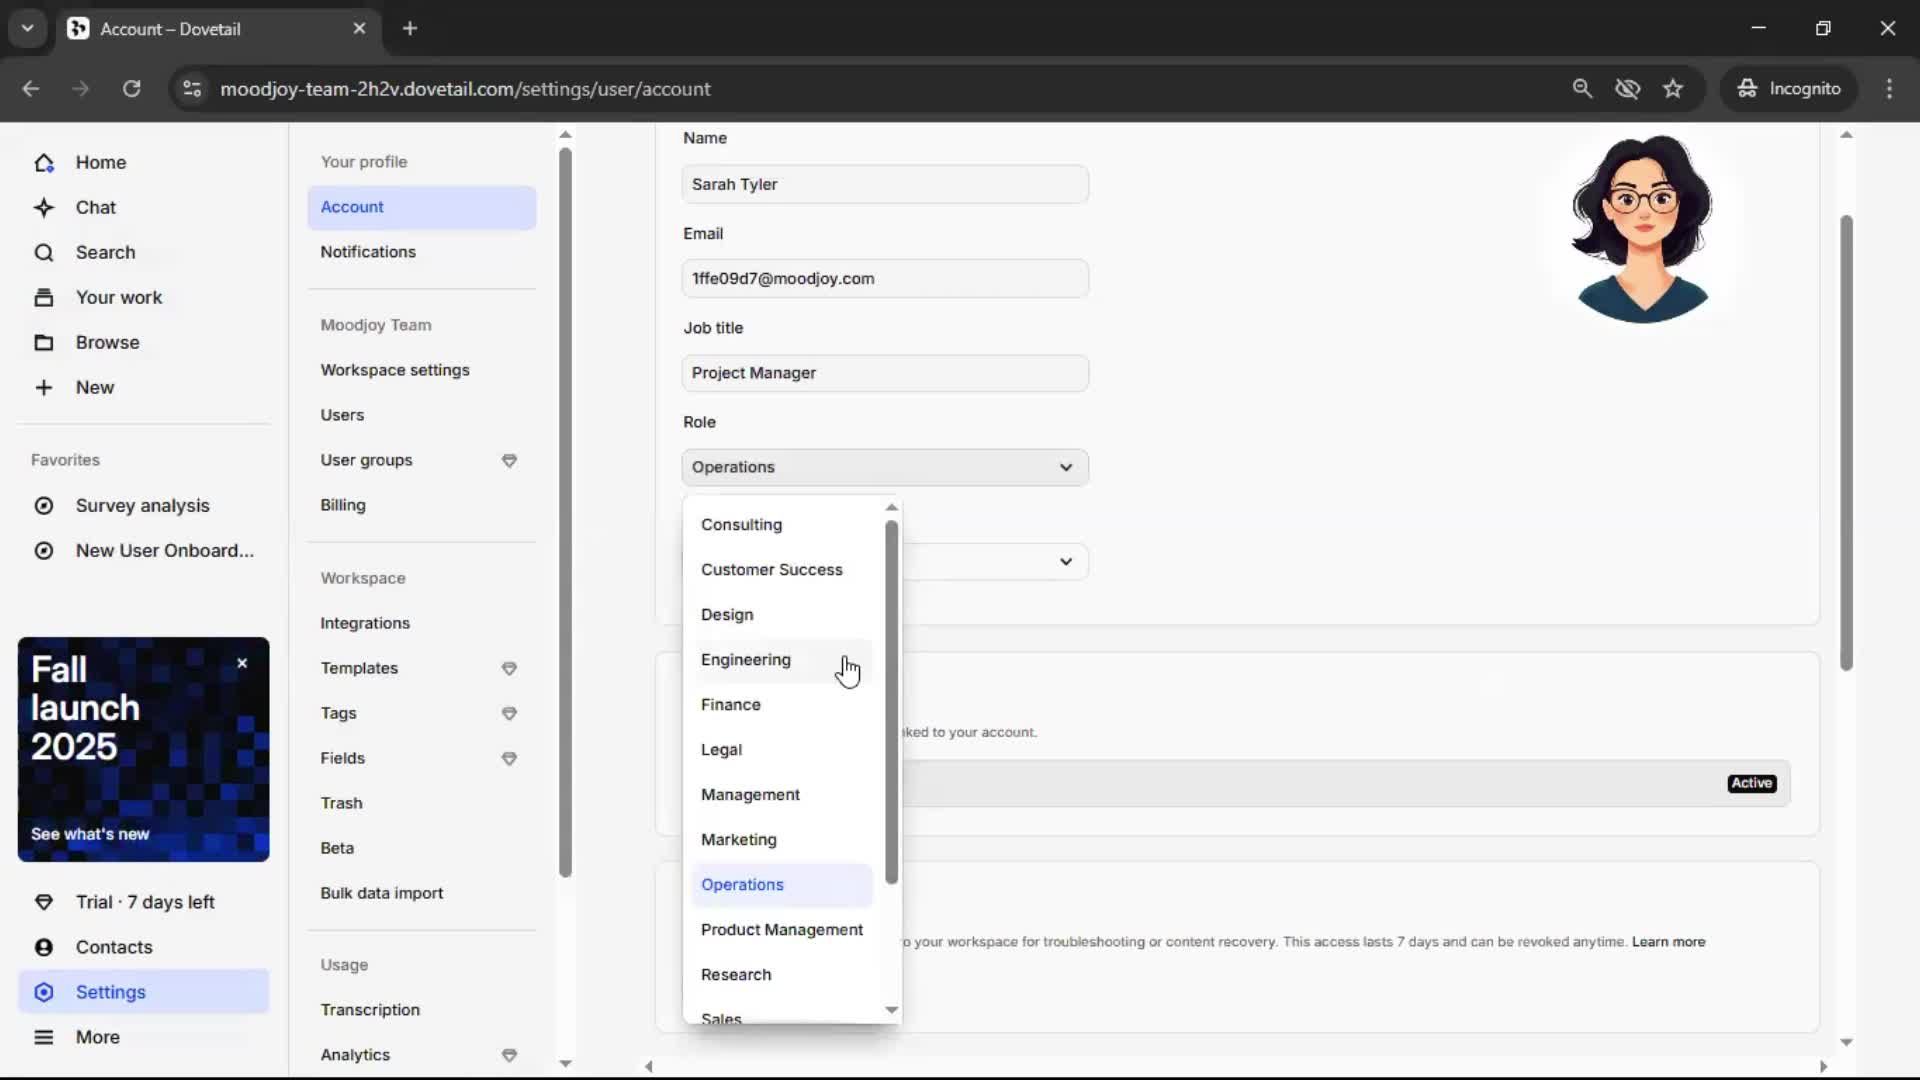Click the tab search chevron in the title bar
This screenshot has height=1080, width=1920.
click(27, 28)
